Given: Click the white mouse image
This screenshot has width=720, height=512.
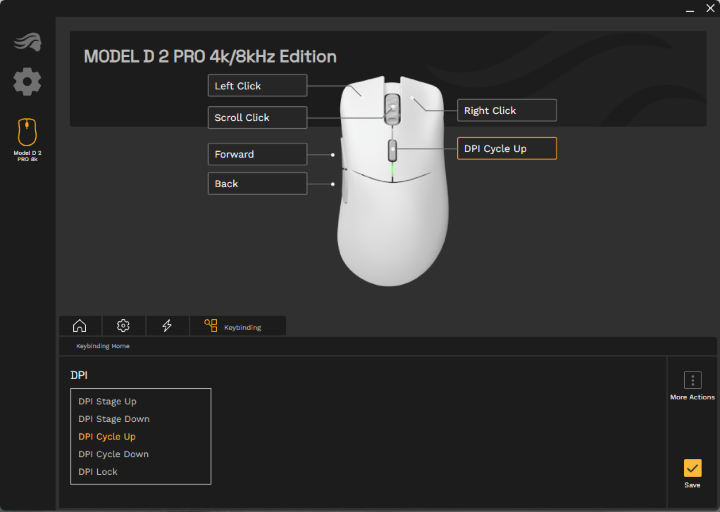Looking at the screenshot, I should (393, 181).
